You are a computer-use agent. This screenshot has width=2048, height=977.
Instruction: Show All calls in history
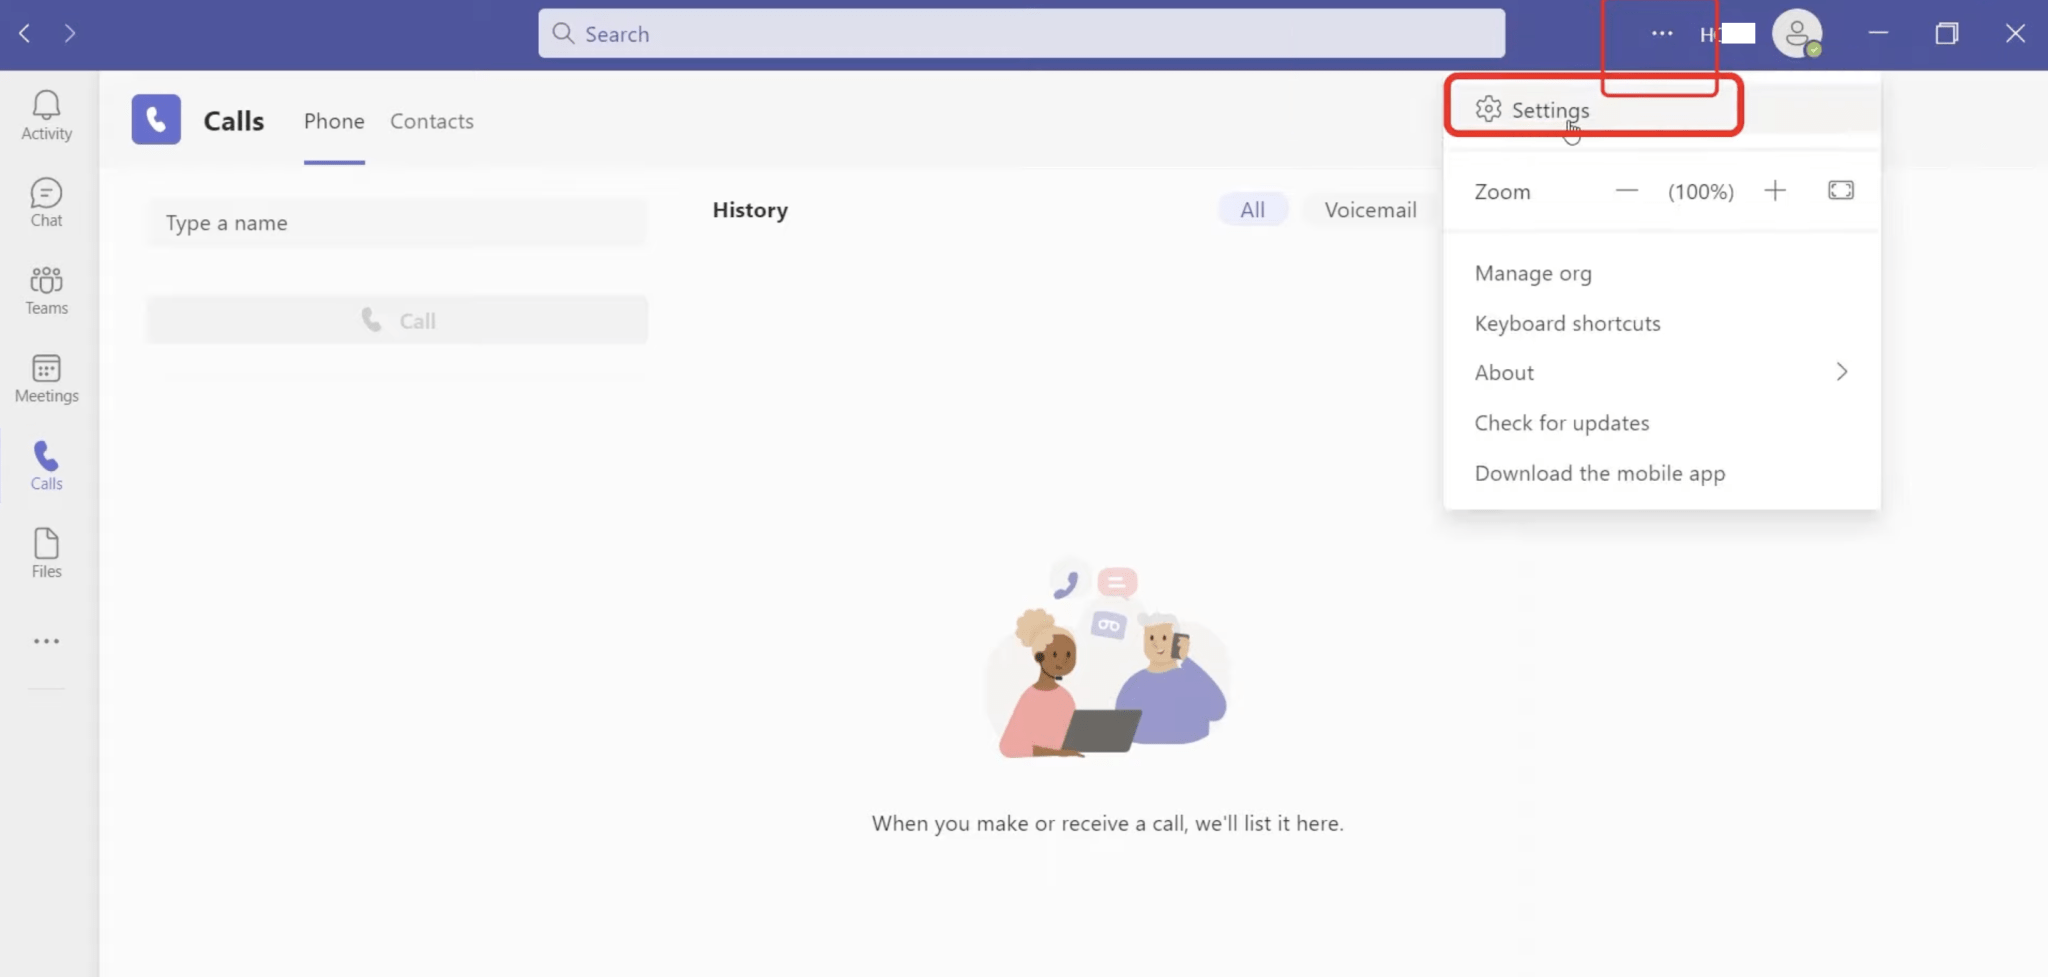tap(1252, 209)
